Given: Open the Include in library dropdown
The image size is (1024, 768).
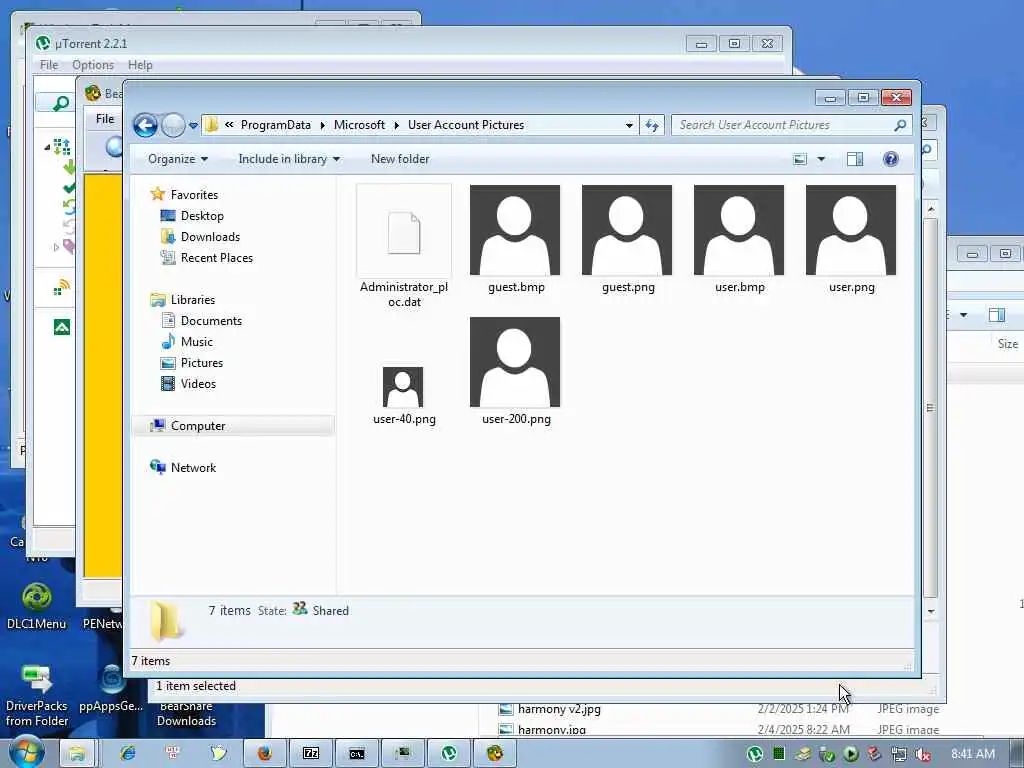Looking at the screenshot, I should [289, 159].
